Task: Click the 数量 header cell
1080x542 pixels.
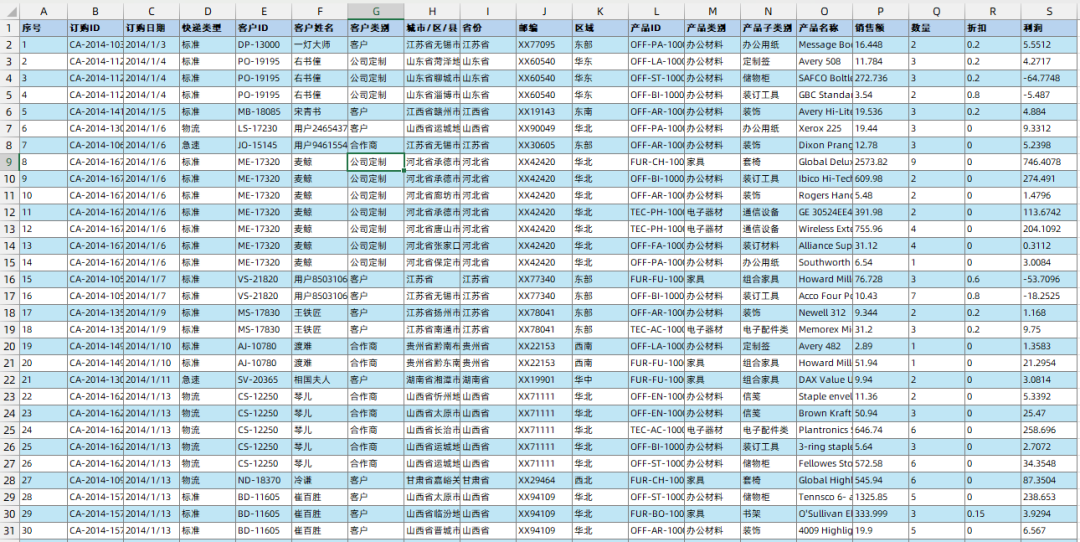Action: [937, 28]
